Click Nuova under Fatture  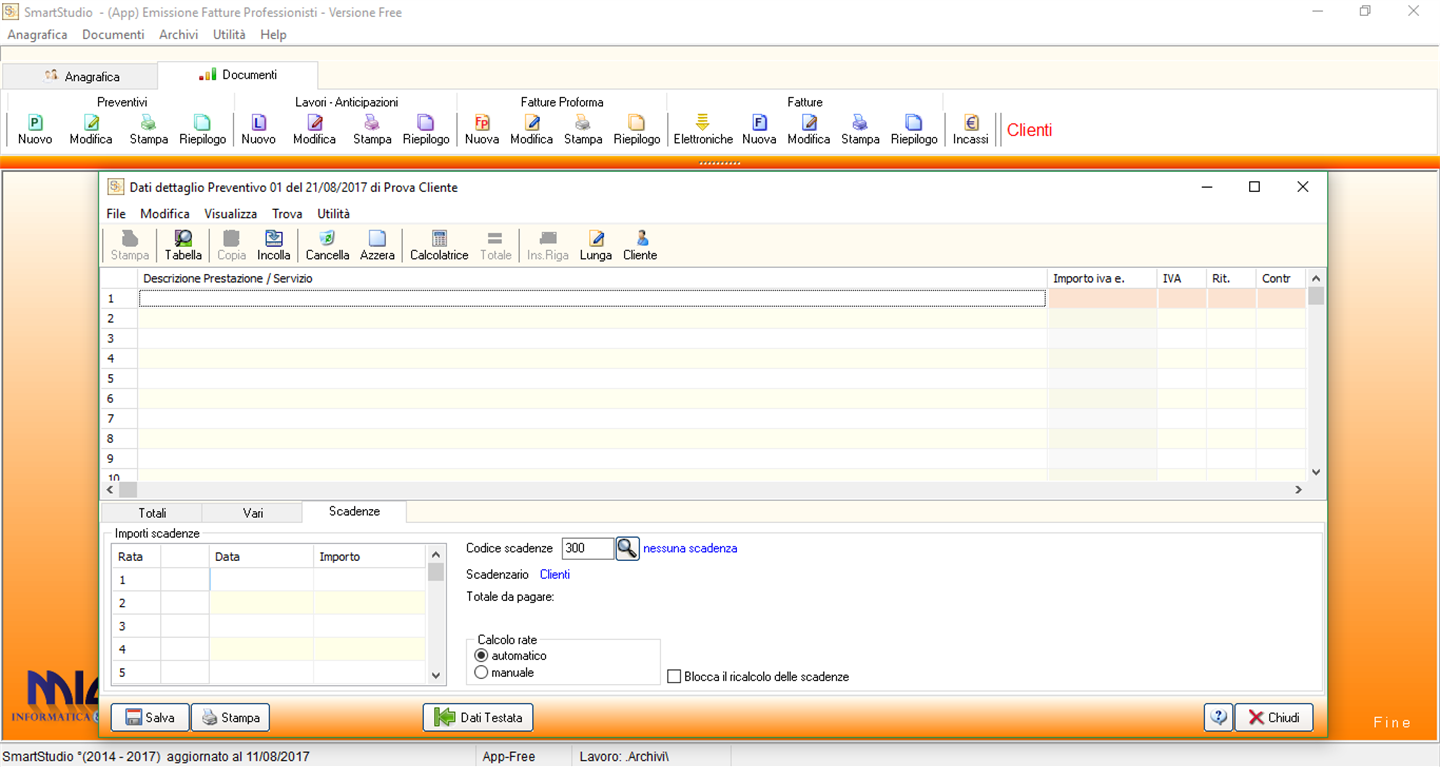tap(759, 130)
